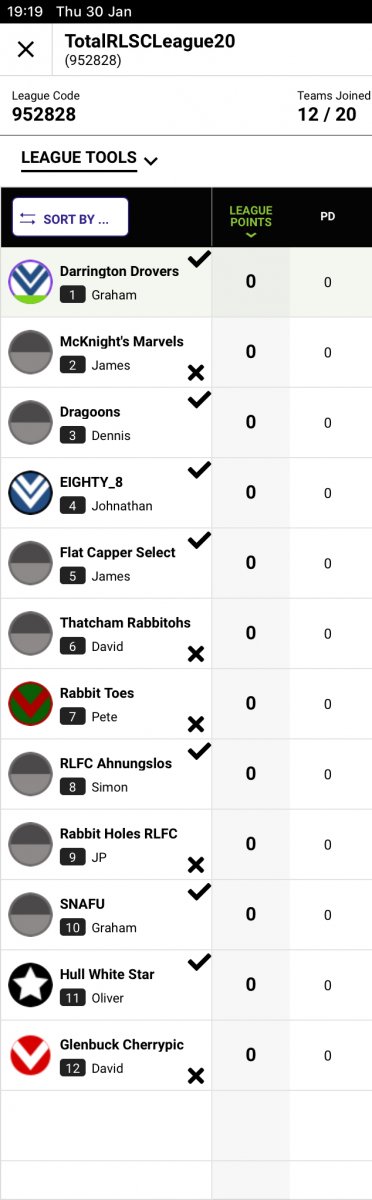Screen dimensions: 372x1200
Task: Select the PD column header
Action: 328,217
